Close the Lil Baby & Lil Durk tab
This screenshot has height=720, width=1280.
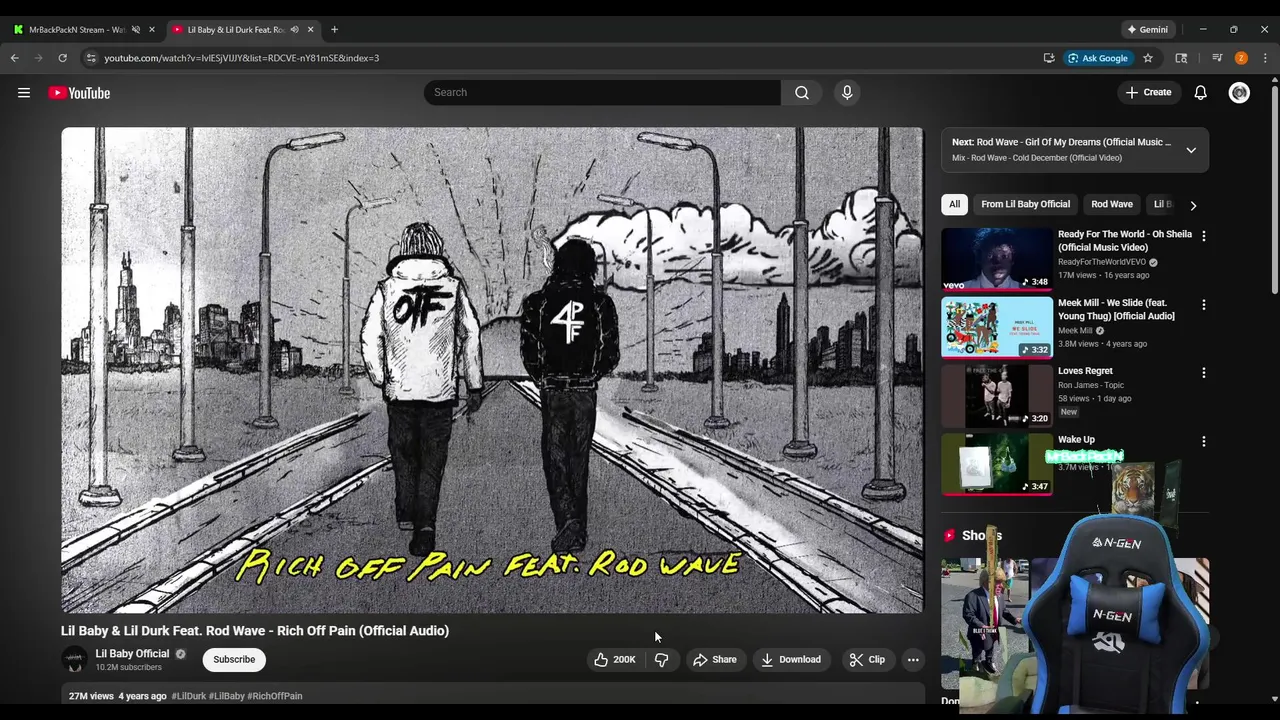click(x=310, y=30)
